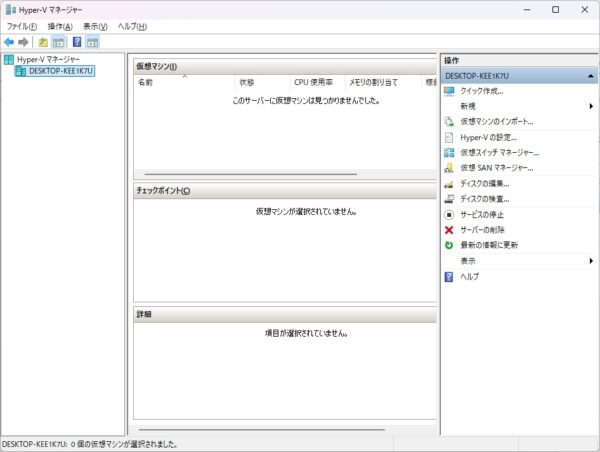
Task: Click ディスクの編集... action
Action: click(484, 184)
